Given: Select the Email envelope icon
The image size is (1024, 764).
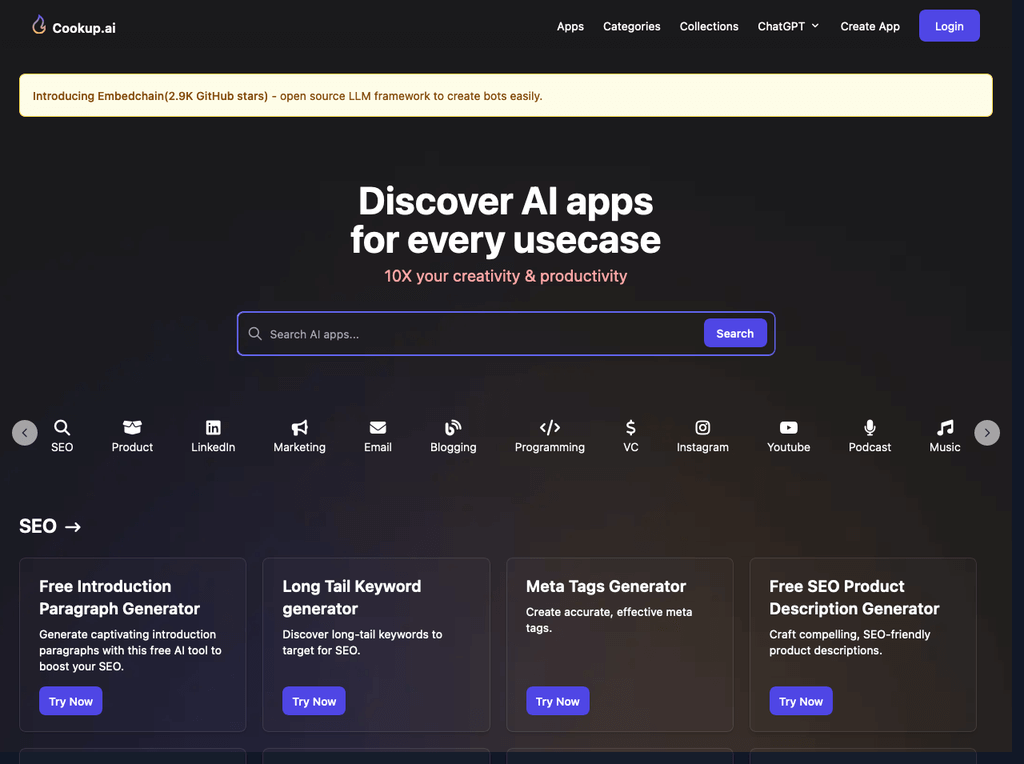Looking at the screenshot, I should click(x=377, y=428).
